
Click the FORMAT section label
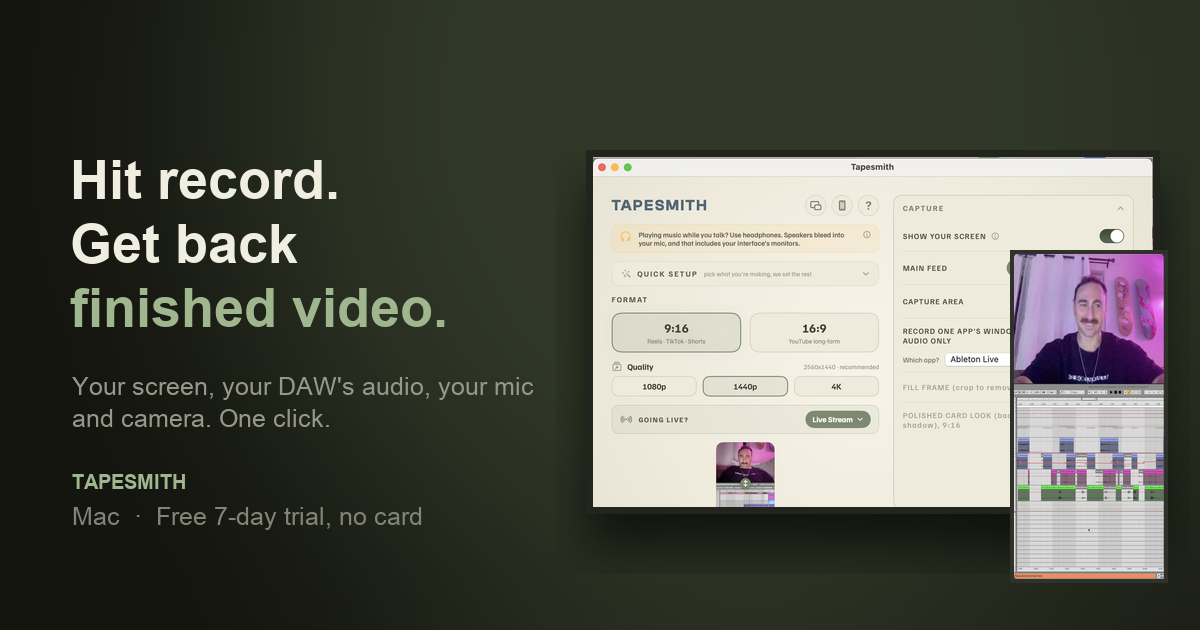pyautogui.click(x=629, y=300)
